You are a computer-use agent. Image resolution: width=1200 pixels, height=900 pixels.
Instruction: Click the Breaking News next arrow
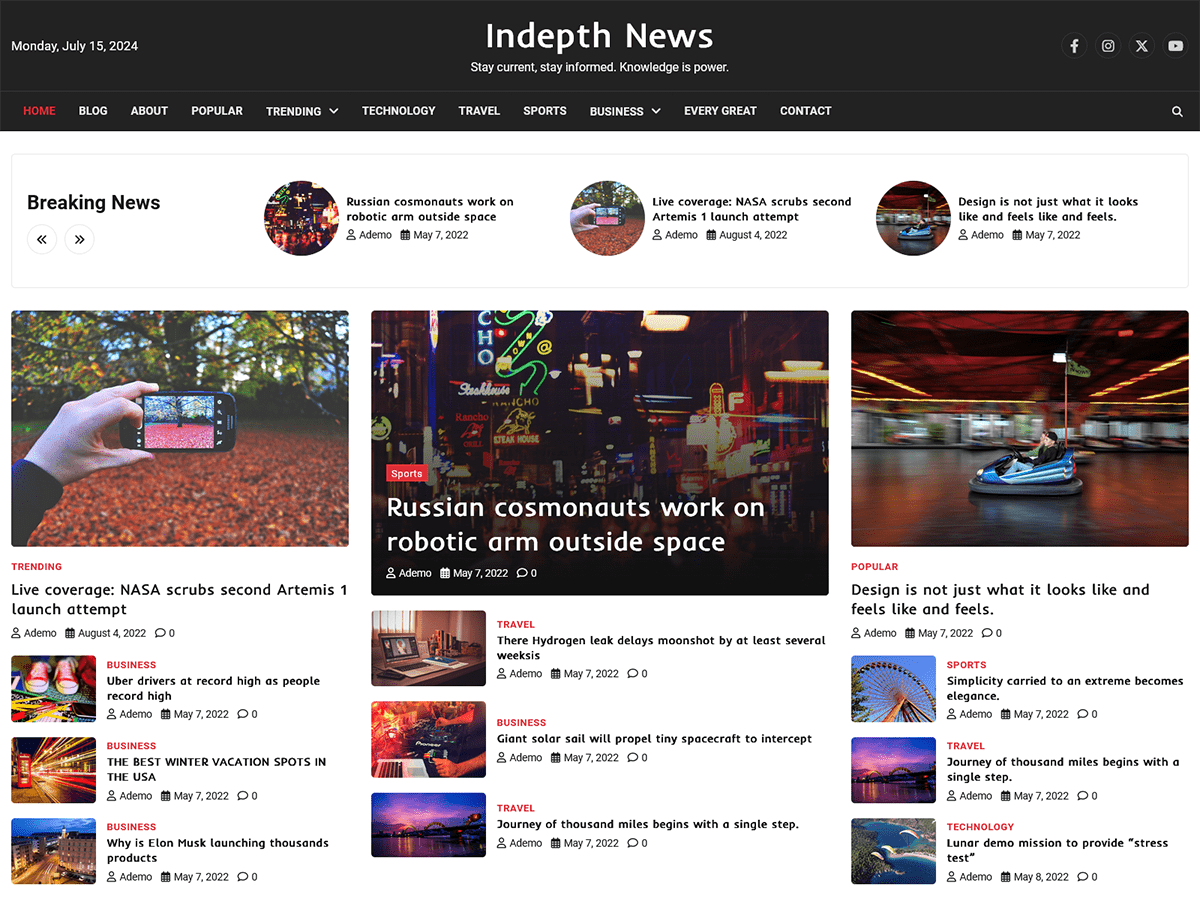point(79,239)
